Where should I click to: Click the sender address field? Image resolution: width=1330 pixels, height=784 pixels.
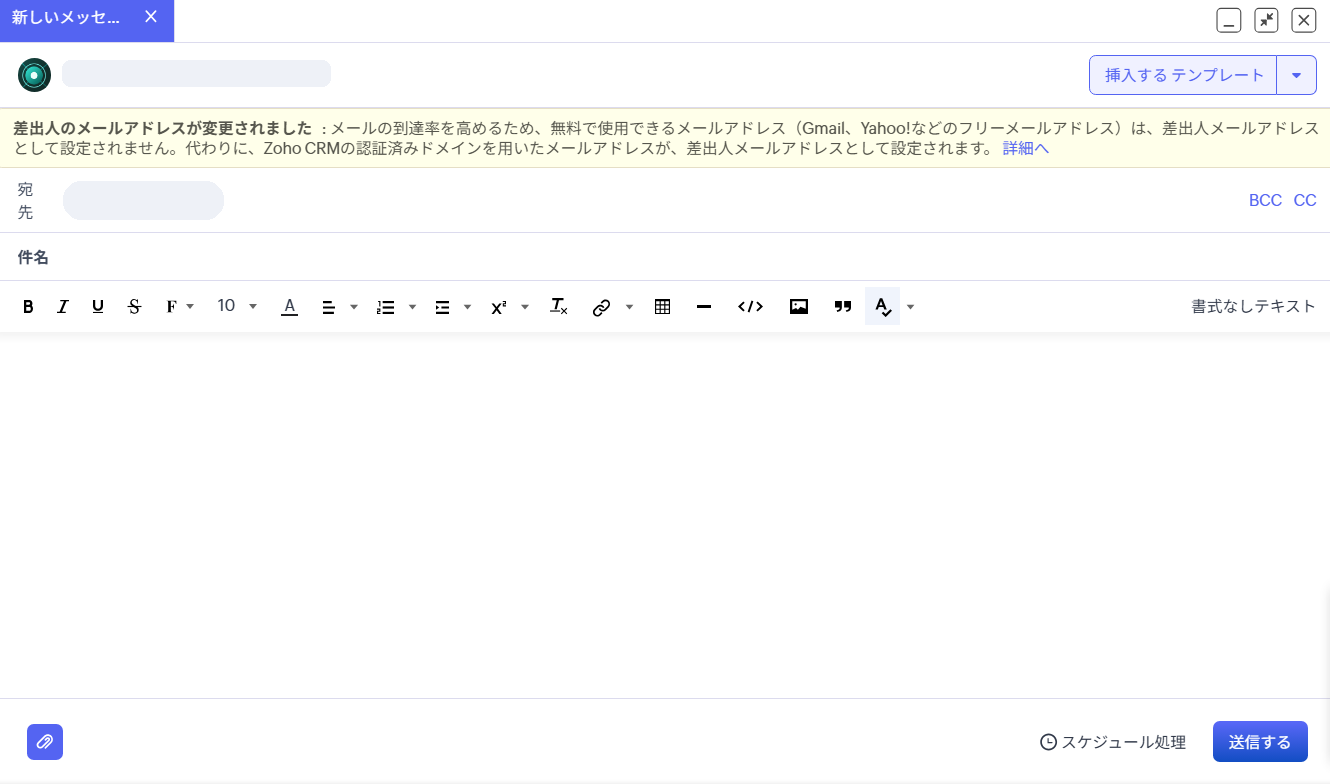[196, 73]
